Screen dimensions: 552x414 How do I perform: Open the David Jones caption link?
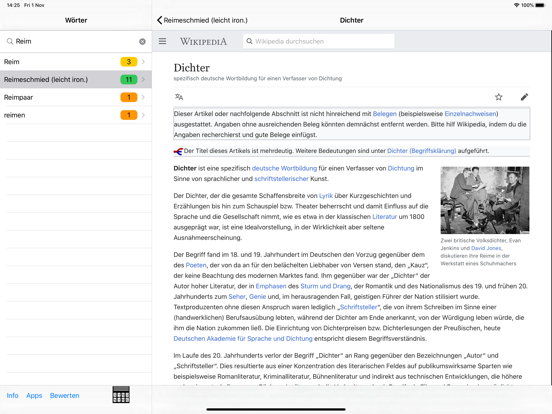(486, 248)
